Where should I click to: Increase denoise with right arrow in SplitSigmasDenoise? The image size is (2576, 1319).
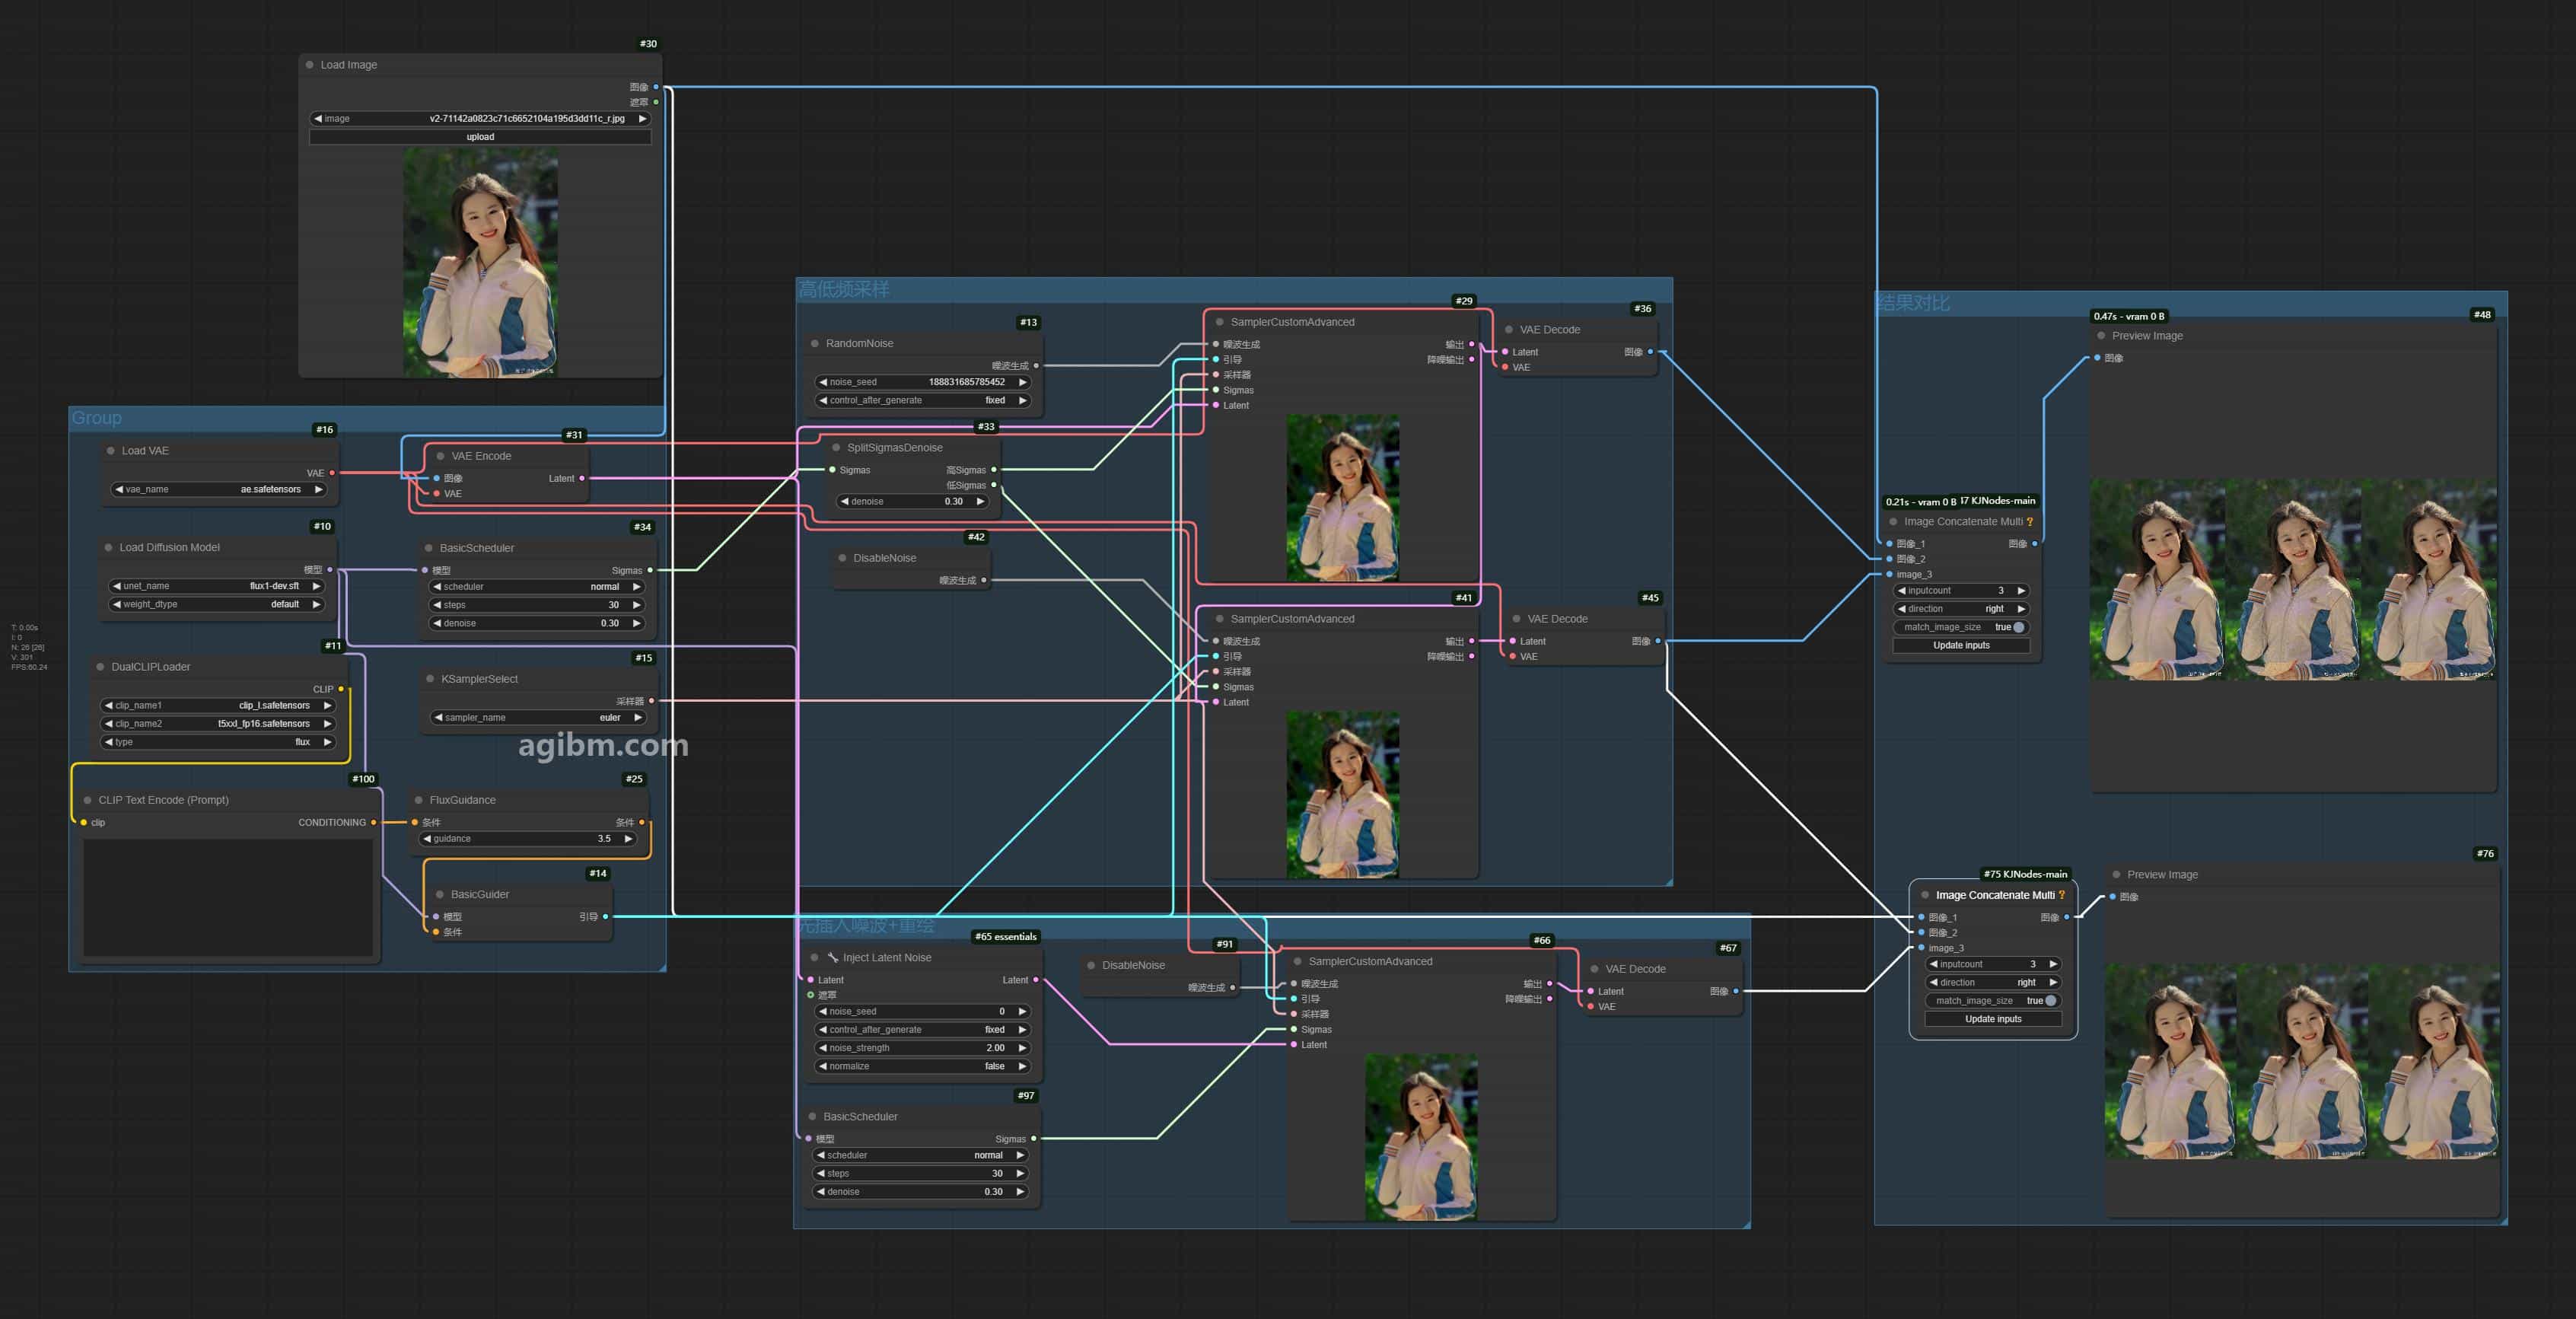(x=980, y=502)
